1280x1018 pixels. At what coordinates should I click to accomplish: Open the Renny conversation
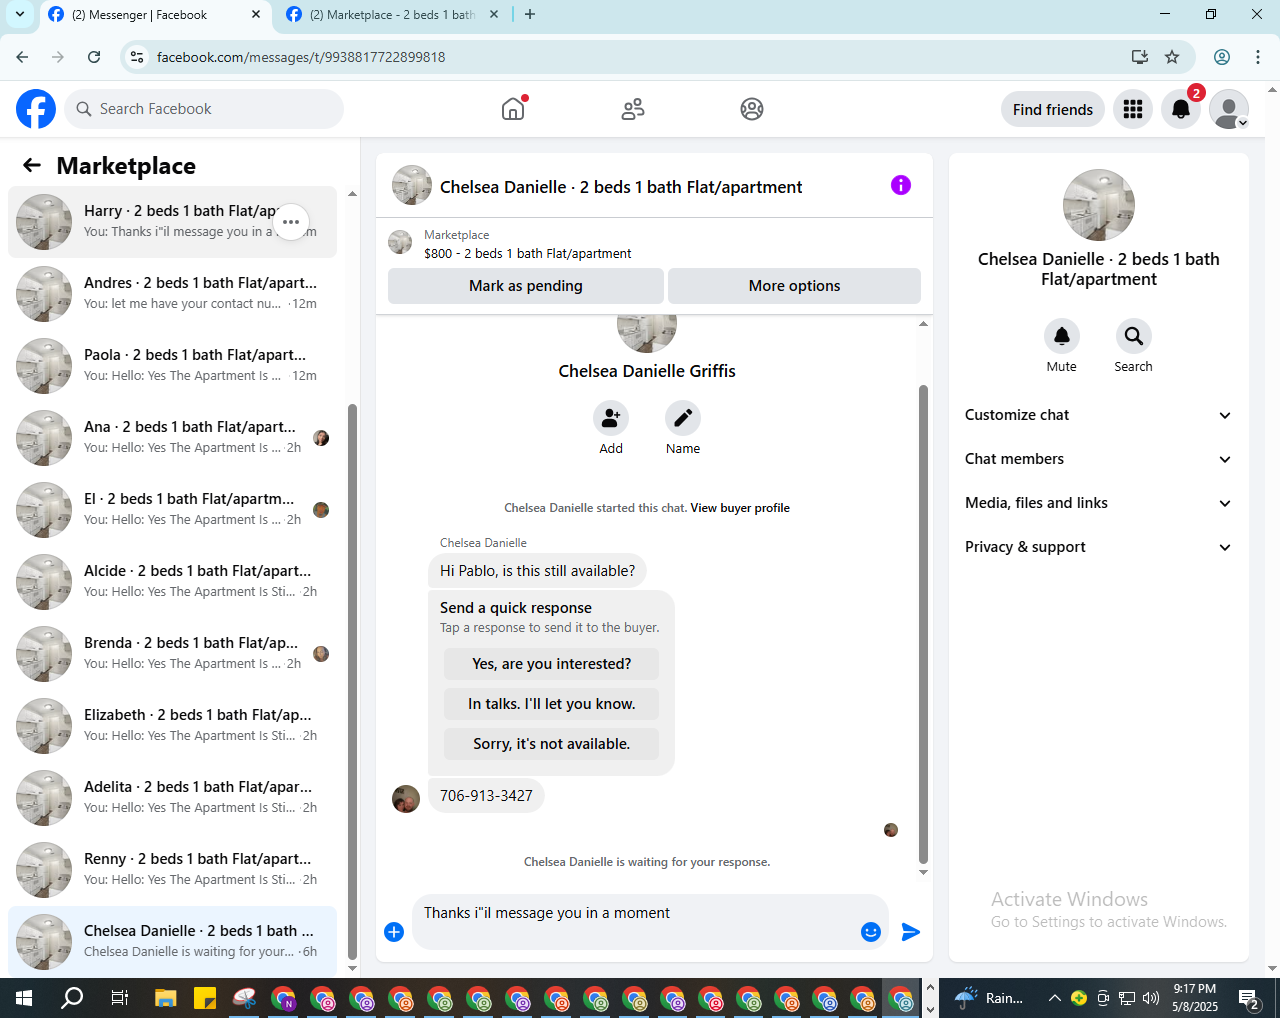(x=172, y=869)
